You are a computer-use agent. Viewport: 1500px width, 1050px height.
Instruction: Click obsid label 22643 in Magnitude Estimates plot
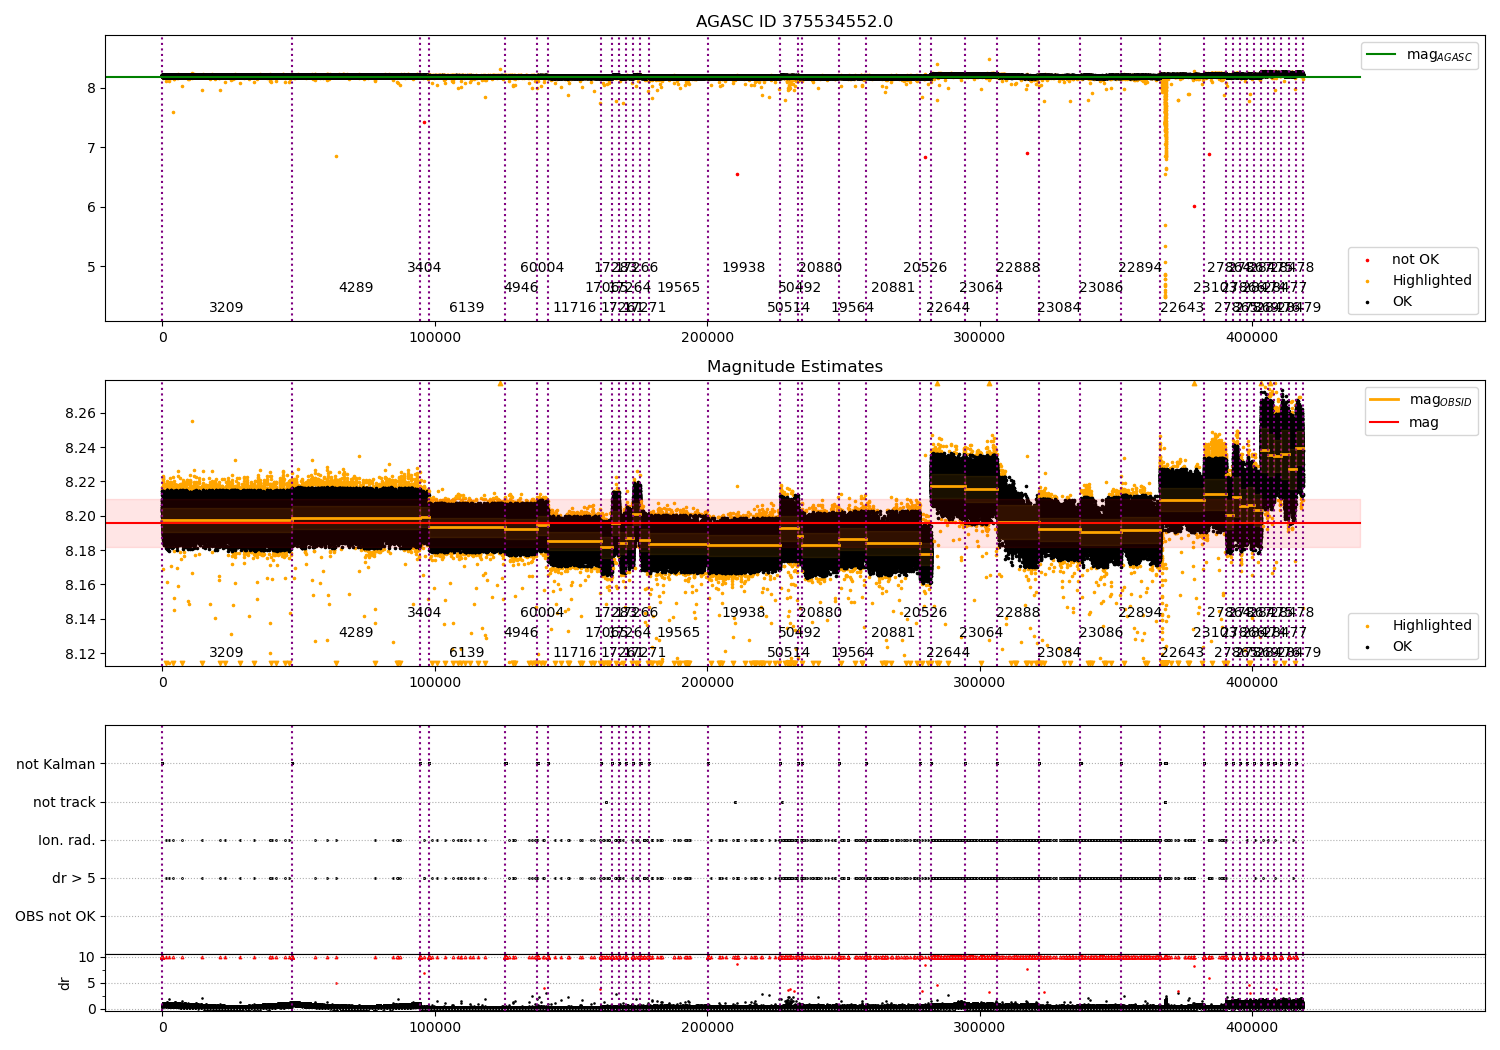[x=1182, y=652]
